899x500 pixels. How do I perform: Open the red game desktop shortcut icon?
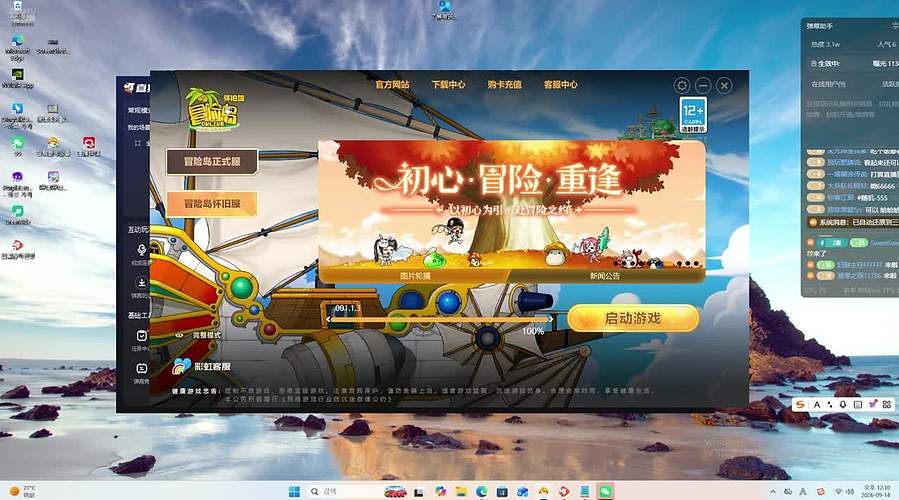pyautogui.click(x=89, y=147)
